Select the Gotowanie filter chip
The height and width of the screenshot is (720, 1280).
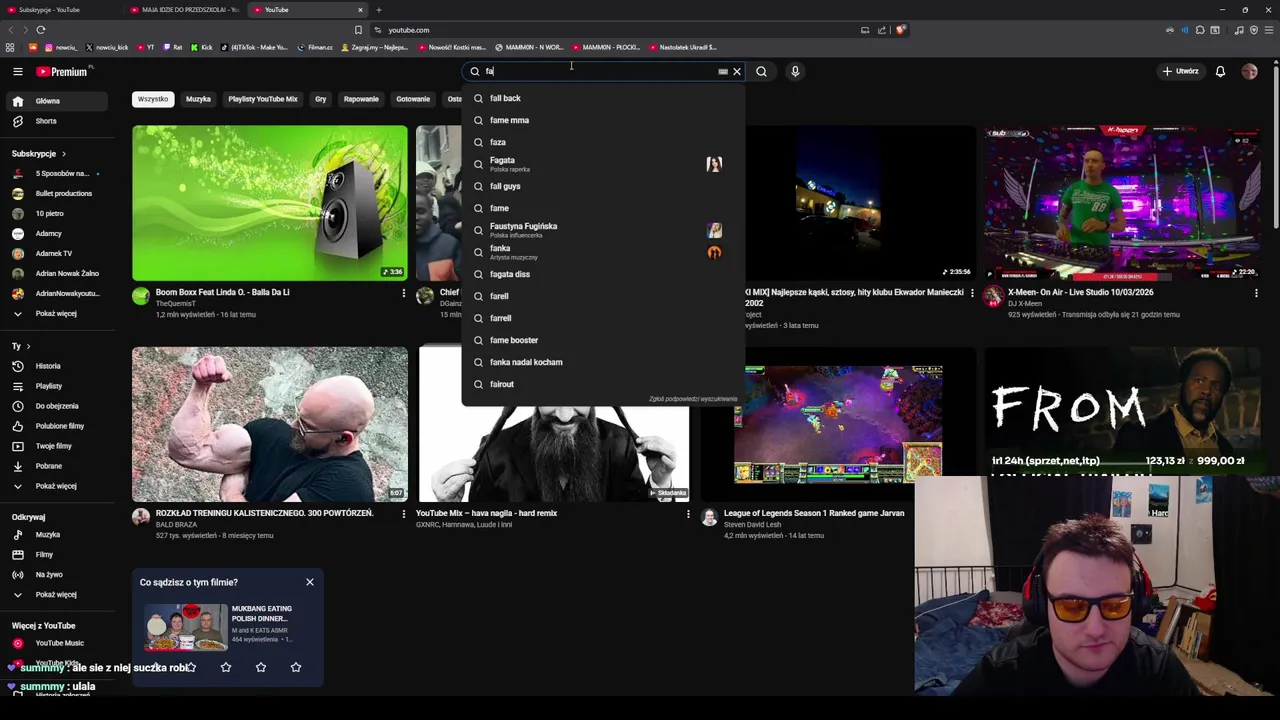point(413,99)
